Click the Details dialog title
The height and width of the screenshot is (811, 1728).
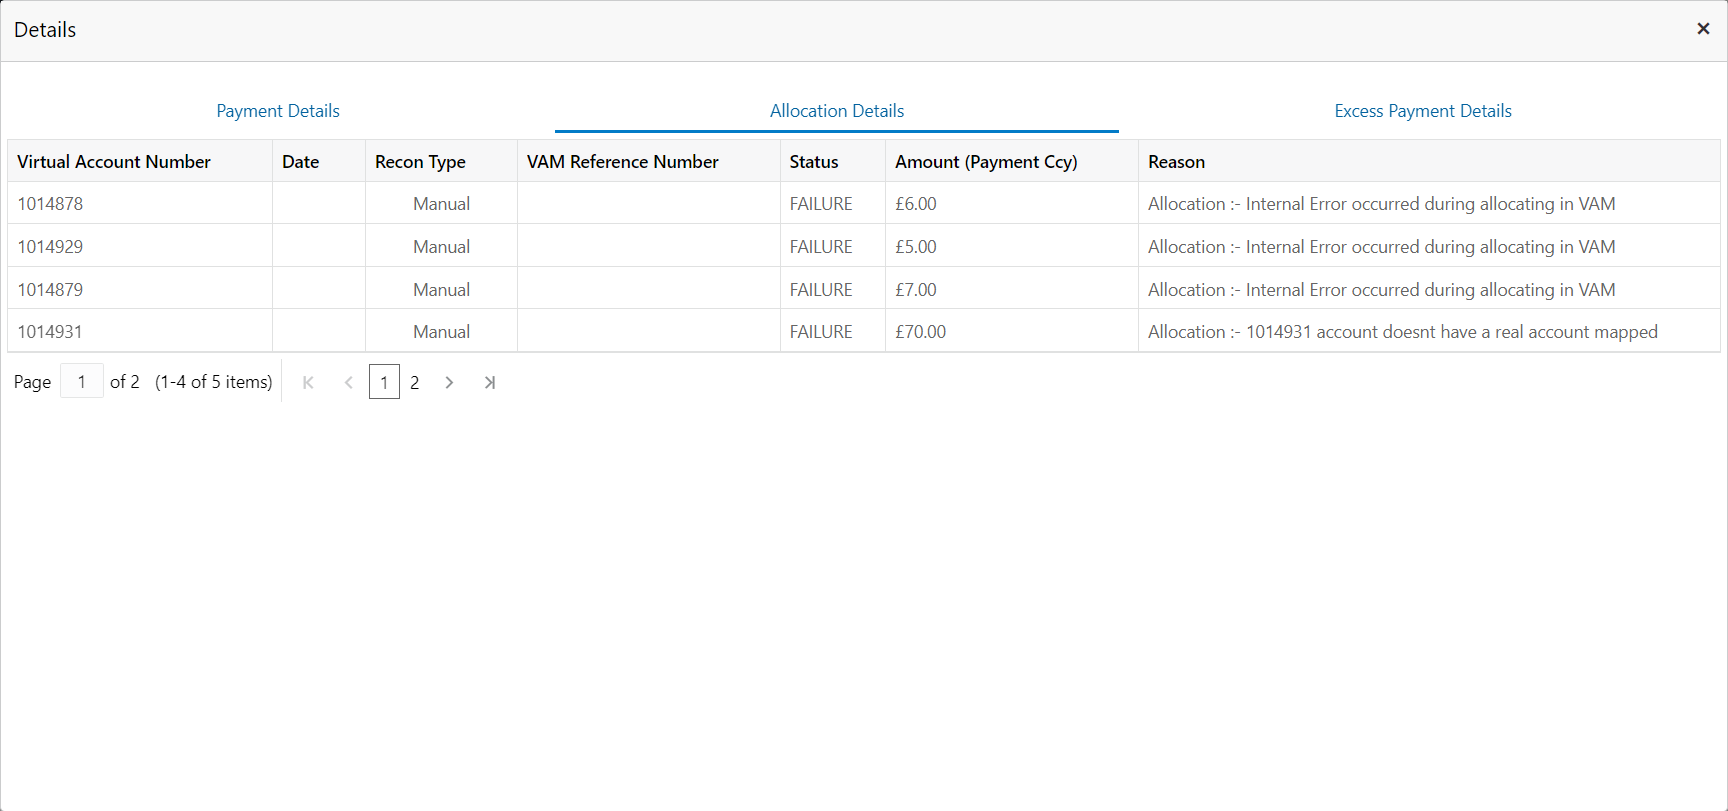(45, 30)
